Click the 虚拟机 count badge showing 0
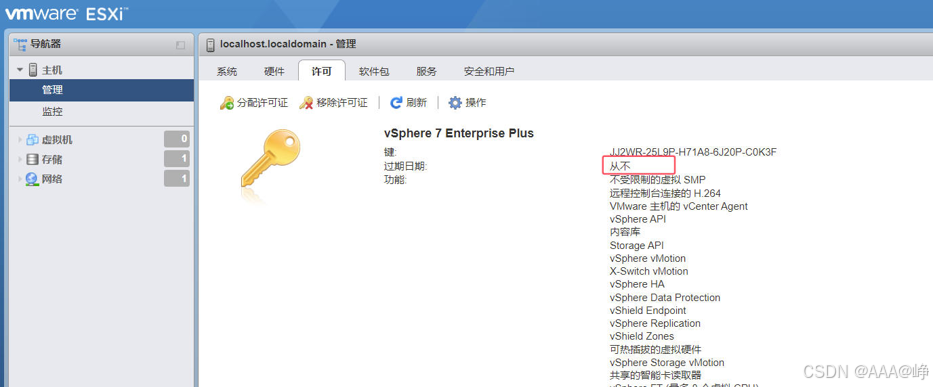 177,139
